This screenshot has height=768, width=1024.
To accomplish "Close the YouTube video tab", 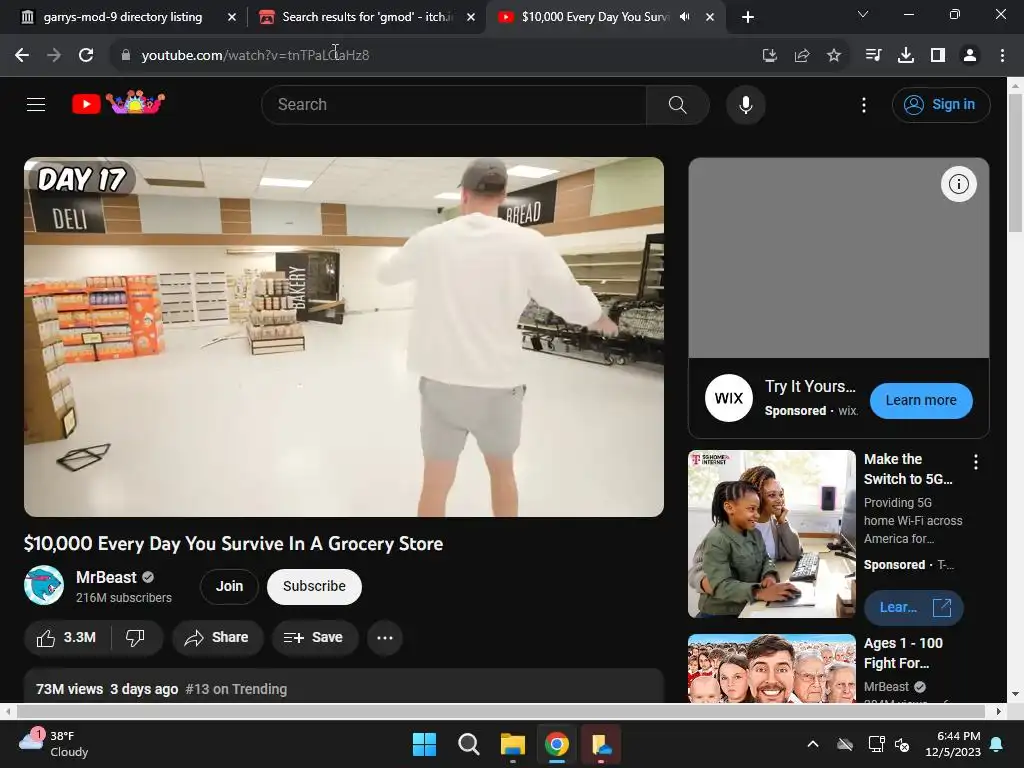I will tap(710, 17).
